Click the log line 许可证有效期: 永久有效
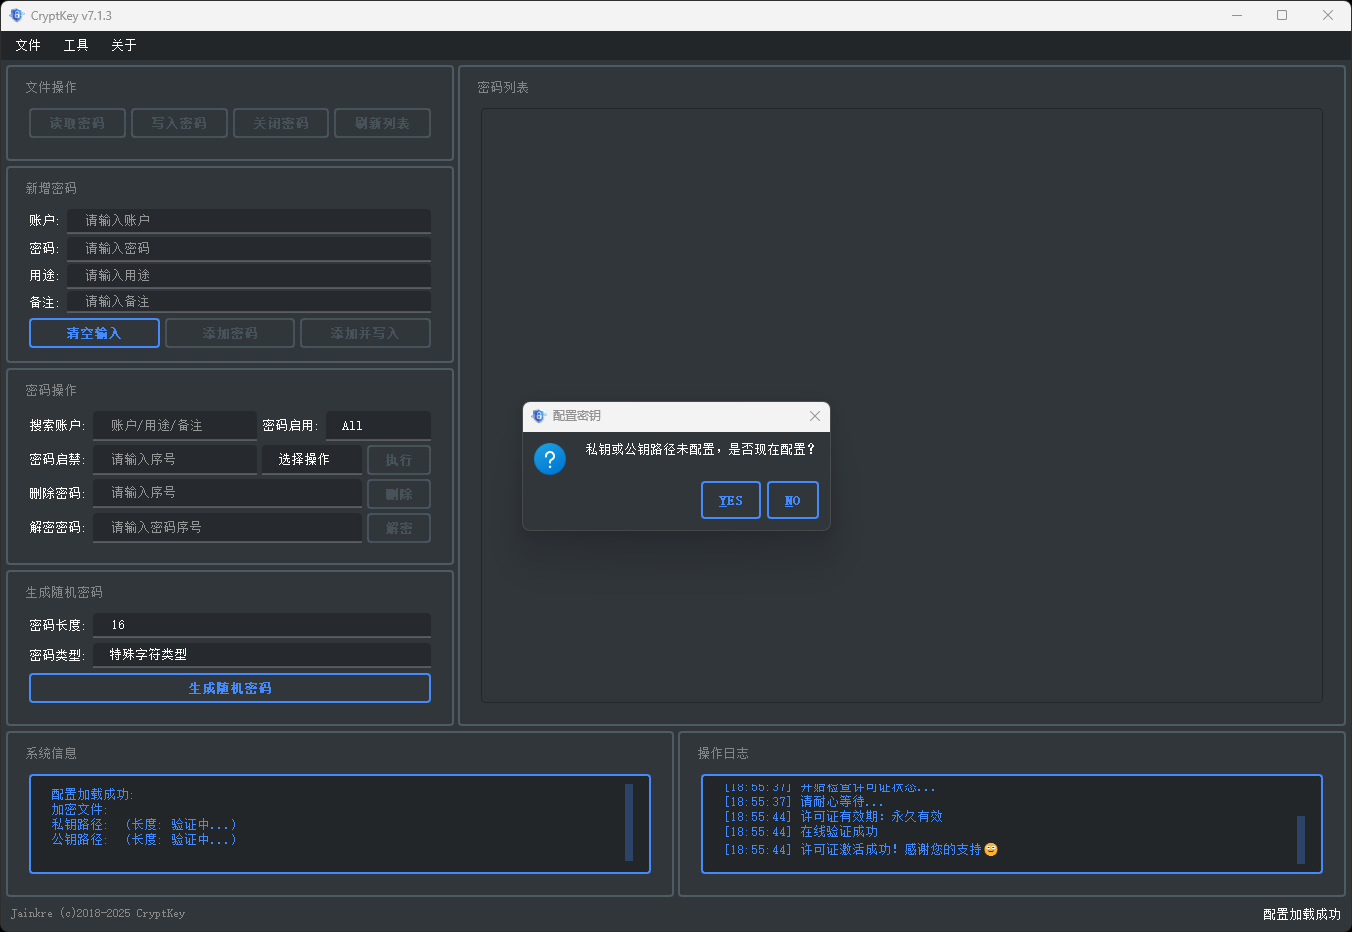This screenshot has height=932, width=1352. point(833,817)
